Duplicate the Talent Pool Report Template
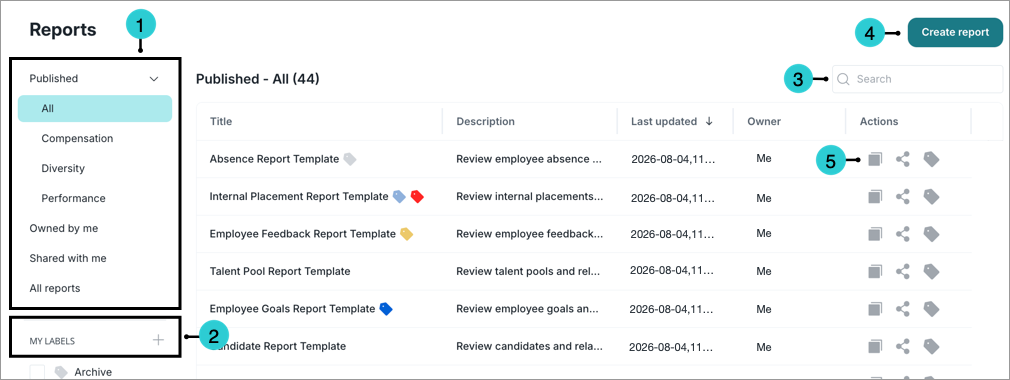The height and width of the screenshot is (380, 1010). (874, 271)
